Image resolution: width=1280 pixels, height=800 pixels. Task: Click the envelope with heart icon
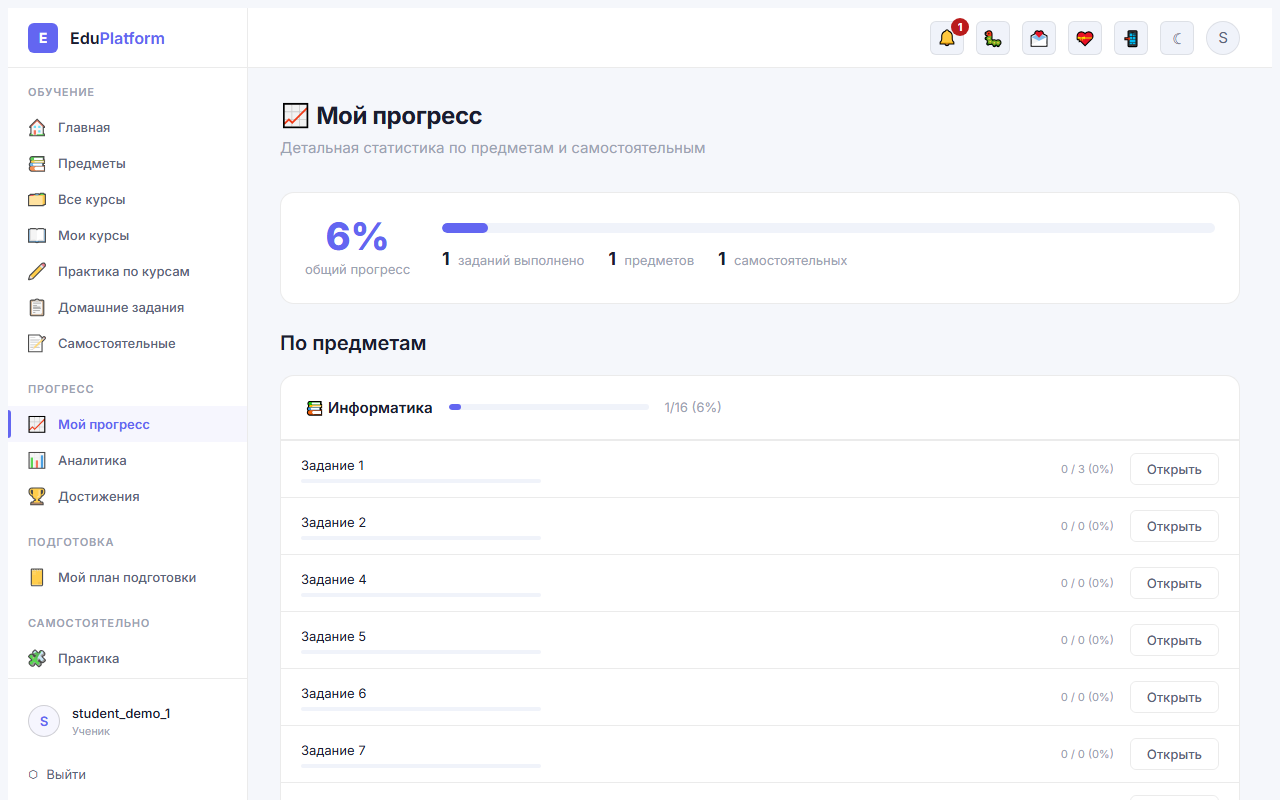tap(1039, 38)
